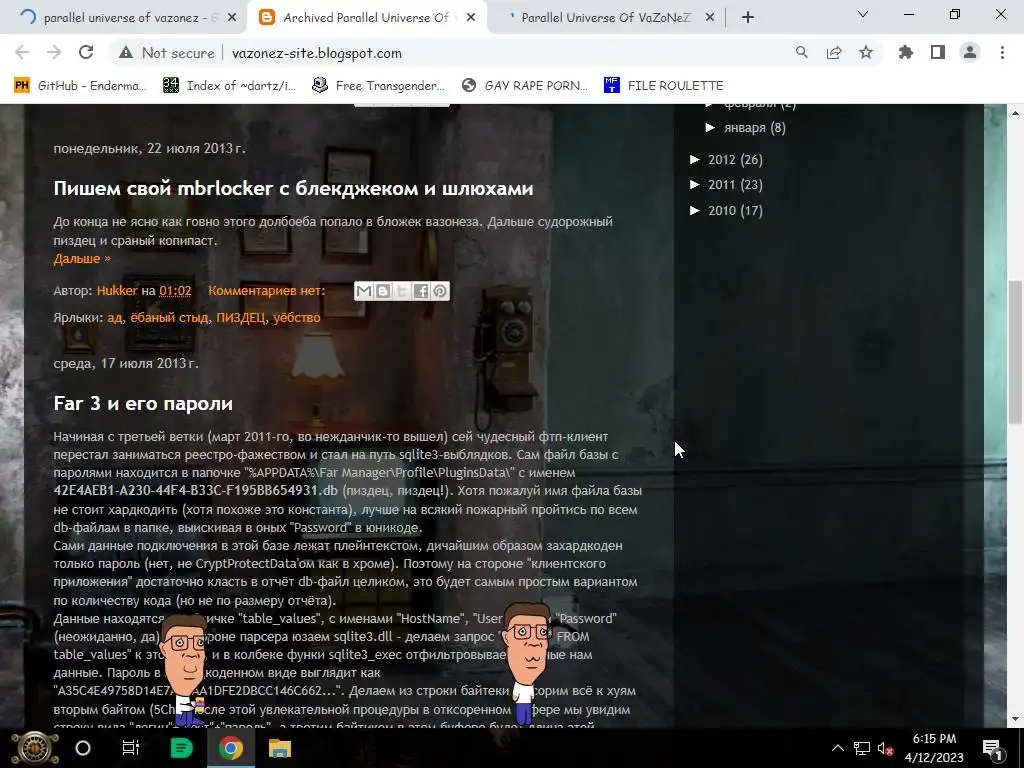This screenshot has width=1024, height=768.
Task: Open the notification center icon
Action: 993,748
